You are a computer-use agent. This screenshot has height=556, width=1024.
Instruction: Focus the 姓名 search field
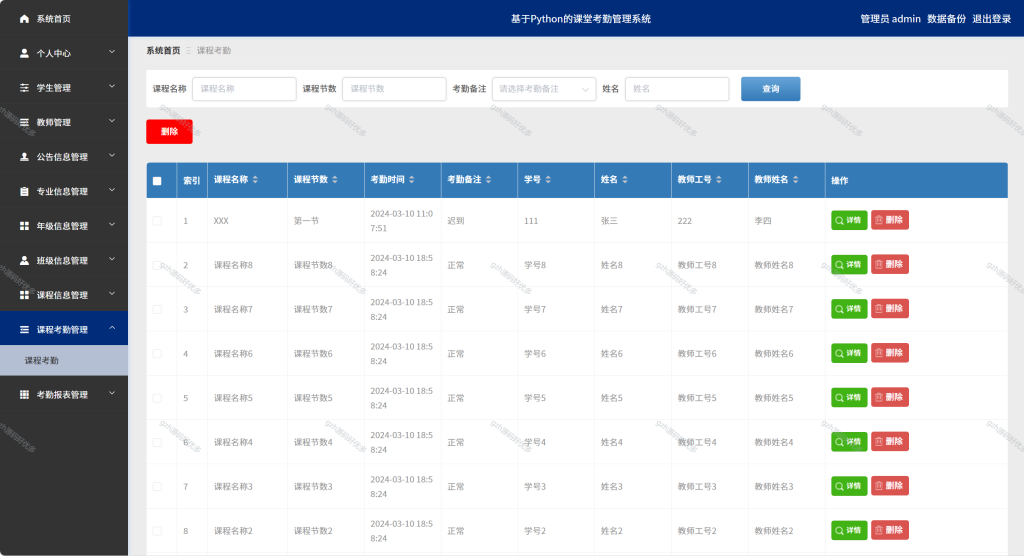[677, 89]
